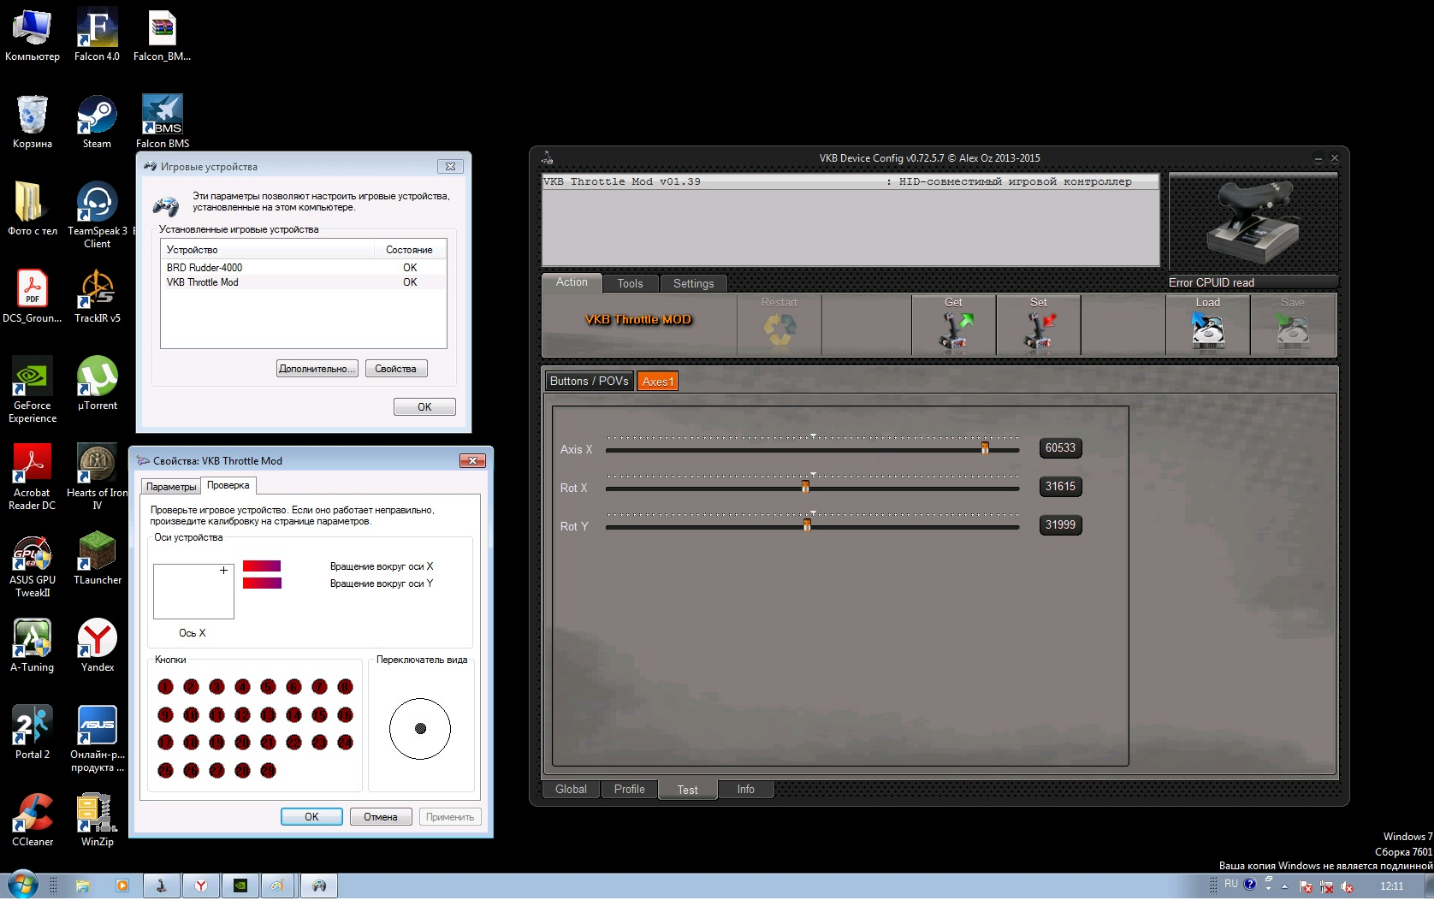
Task: Select the Корзина recycle bin icon
Action: pyautogui.click(x=32, y=122)
